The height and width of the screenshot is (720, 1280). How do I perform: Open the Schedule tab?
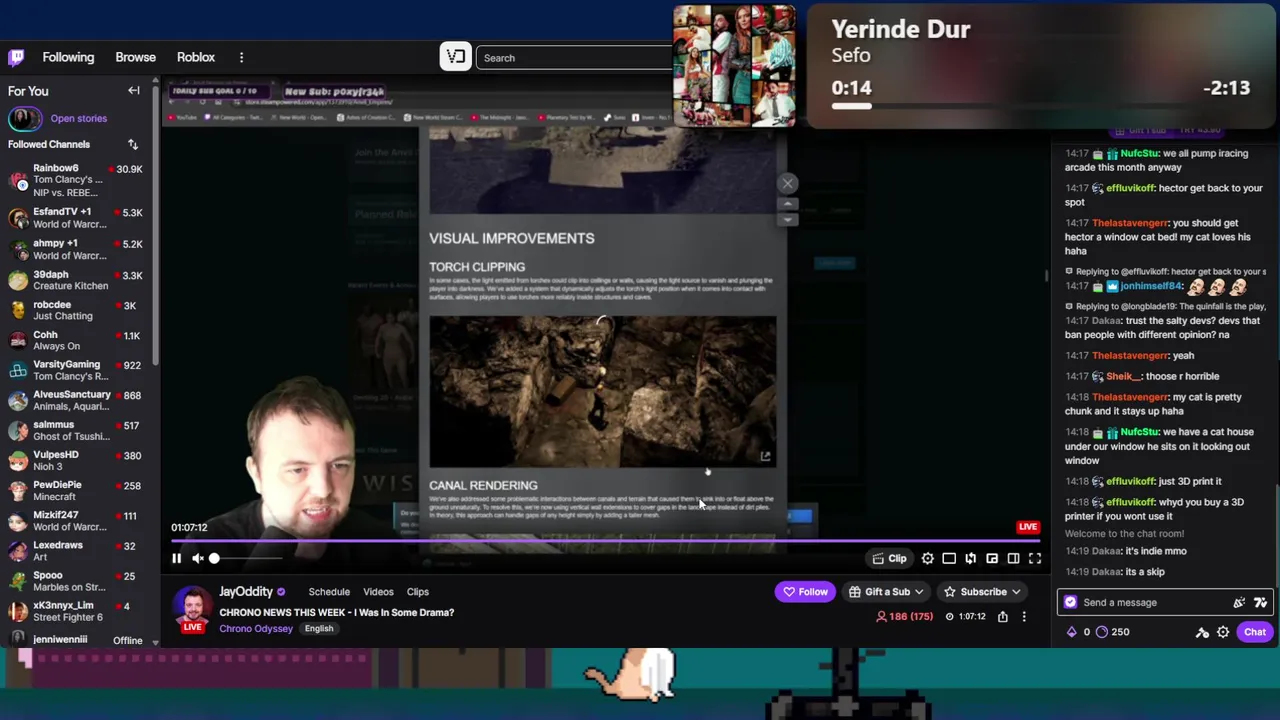tap(329, 592)
